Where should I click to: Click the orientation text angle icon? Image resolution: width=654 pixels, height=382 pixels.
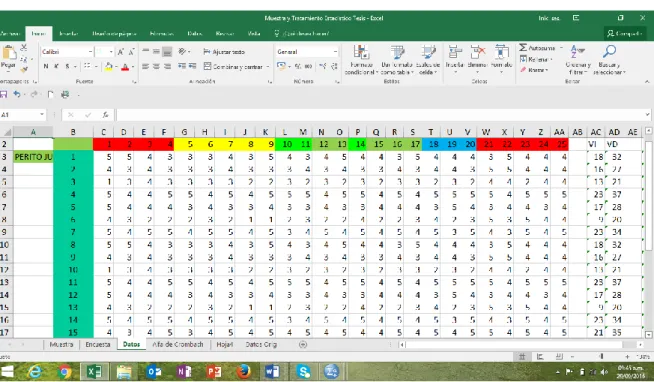coord(182,52)
